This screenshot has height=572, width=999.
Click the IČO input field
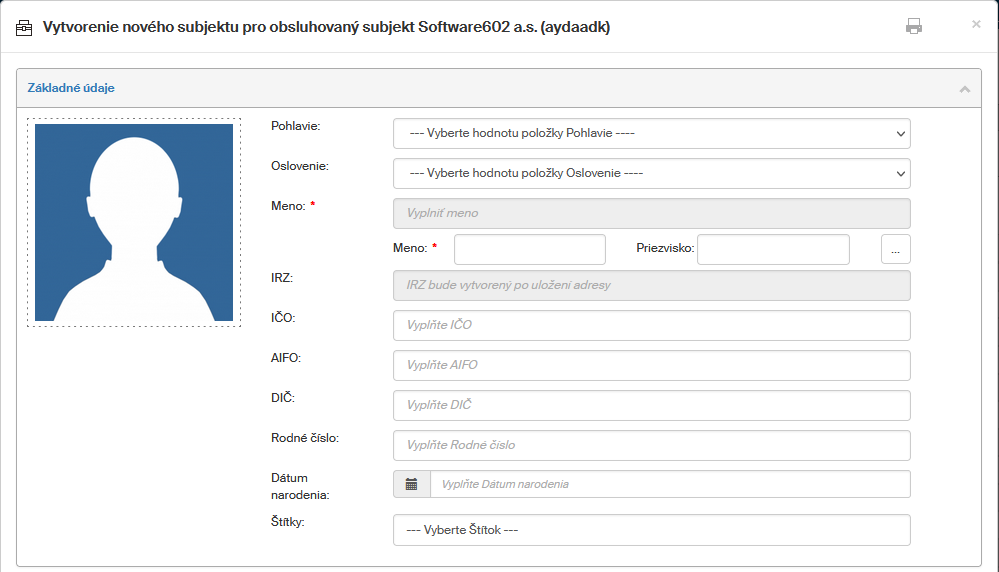click(651, 325)
